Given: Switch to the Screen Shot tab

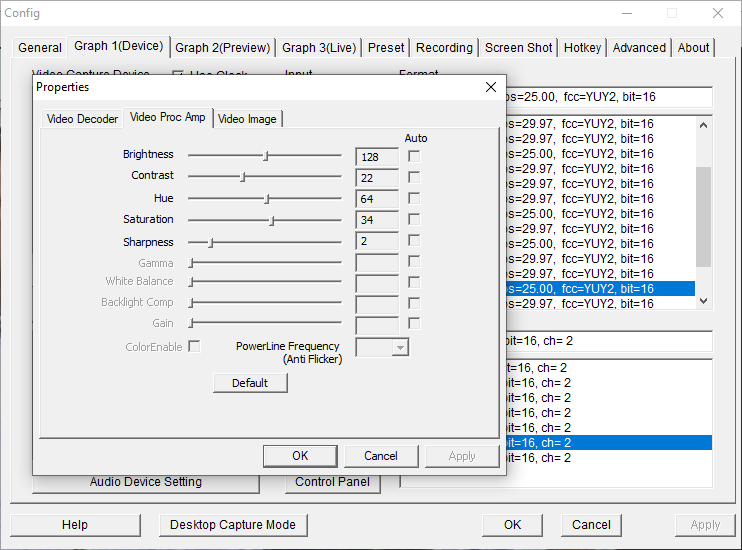Looking at the screenshot, I should point(518,48).
